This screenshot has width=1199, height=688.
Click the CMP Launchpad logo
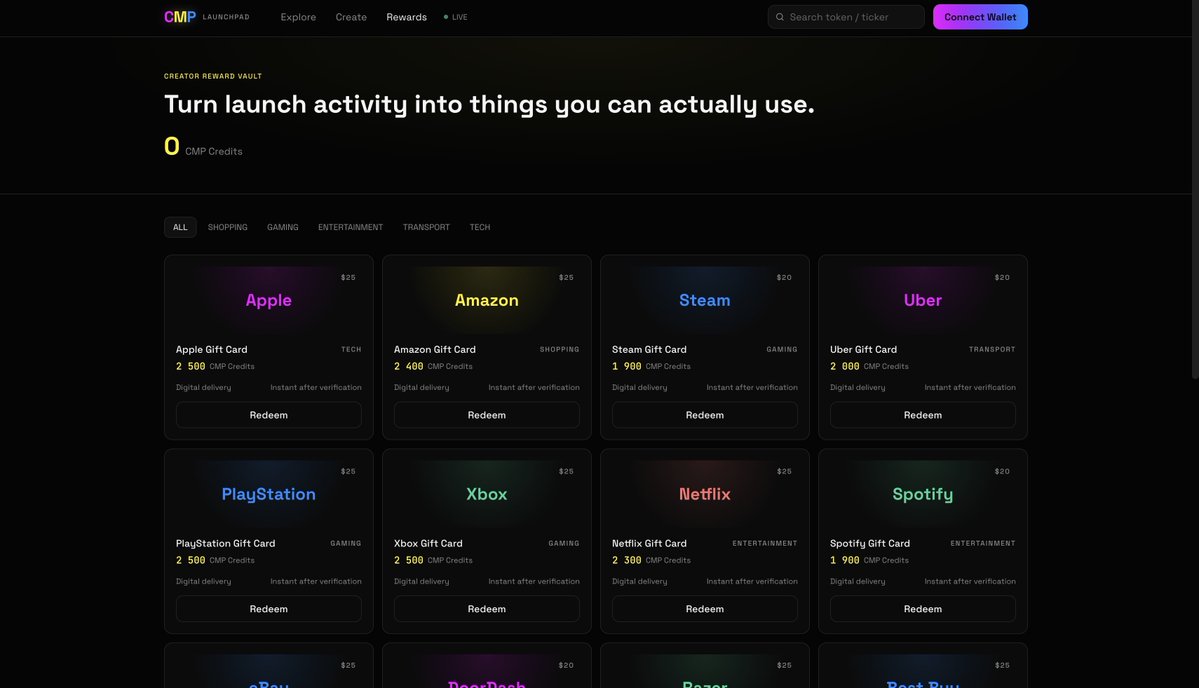[206, 17]
